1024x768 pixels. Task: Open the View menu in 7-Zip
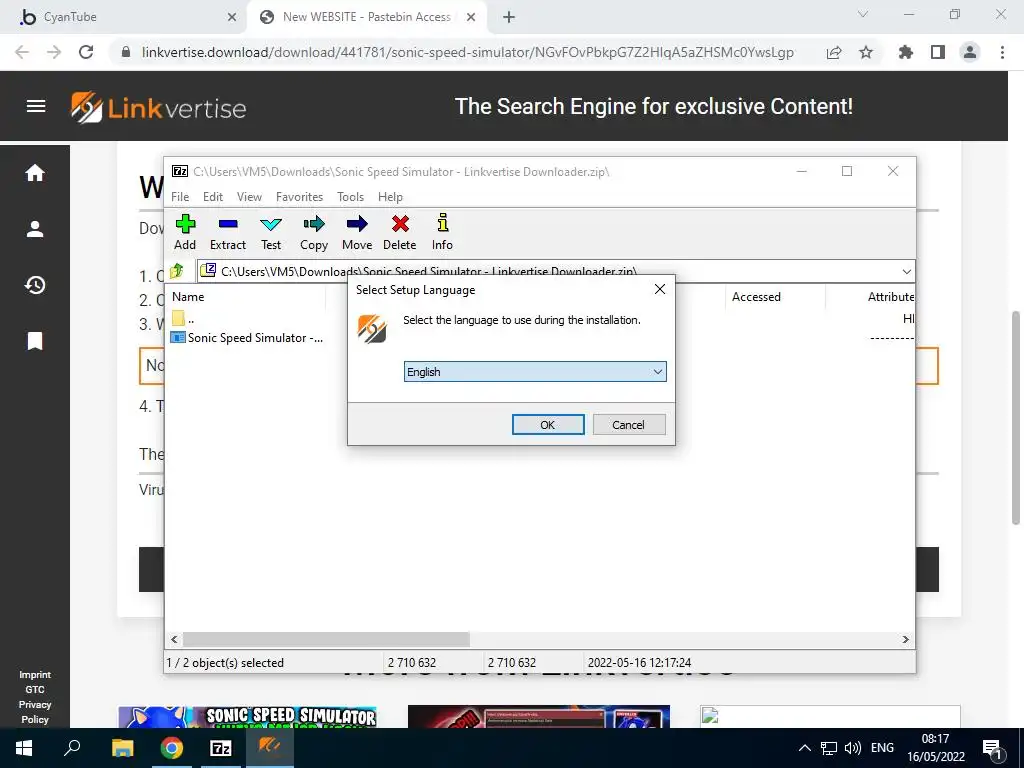pos(249,197)
